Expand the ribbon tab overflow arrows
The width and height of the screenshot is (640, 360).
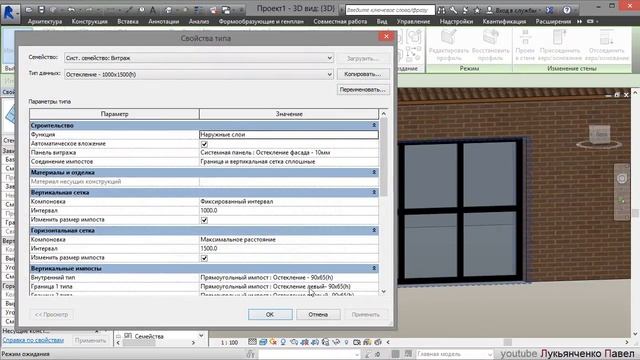pos(579,21)
